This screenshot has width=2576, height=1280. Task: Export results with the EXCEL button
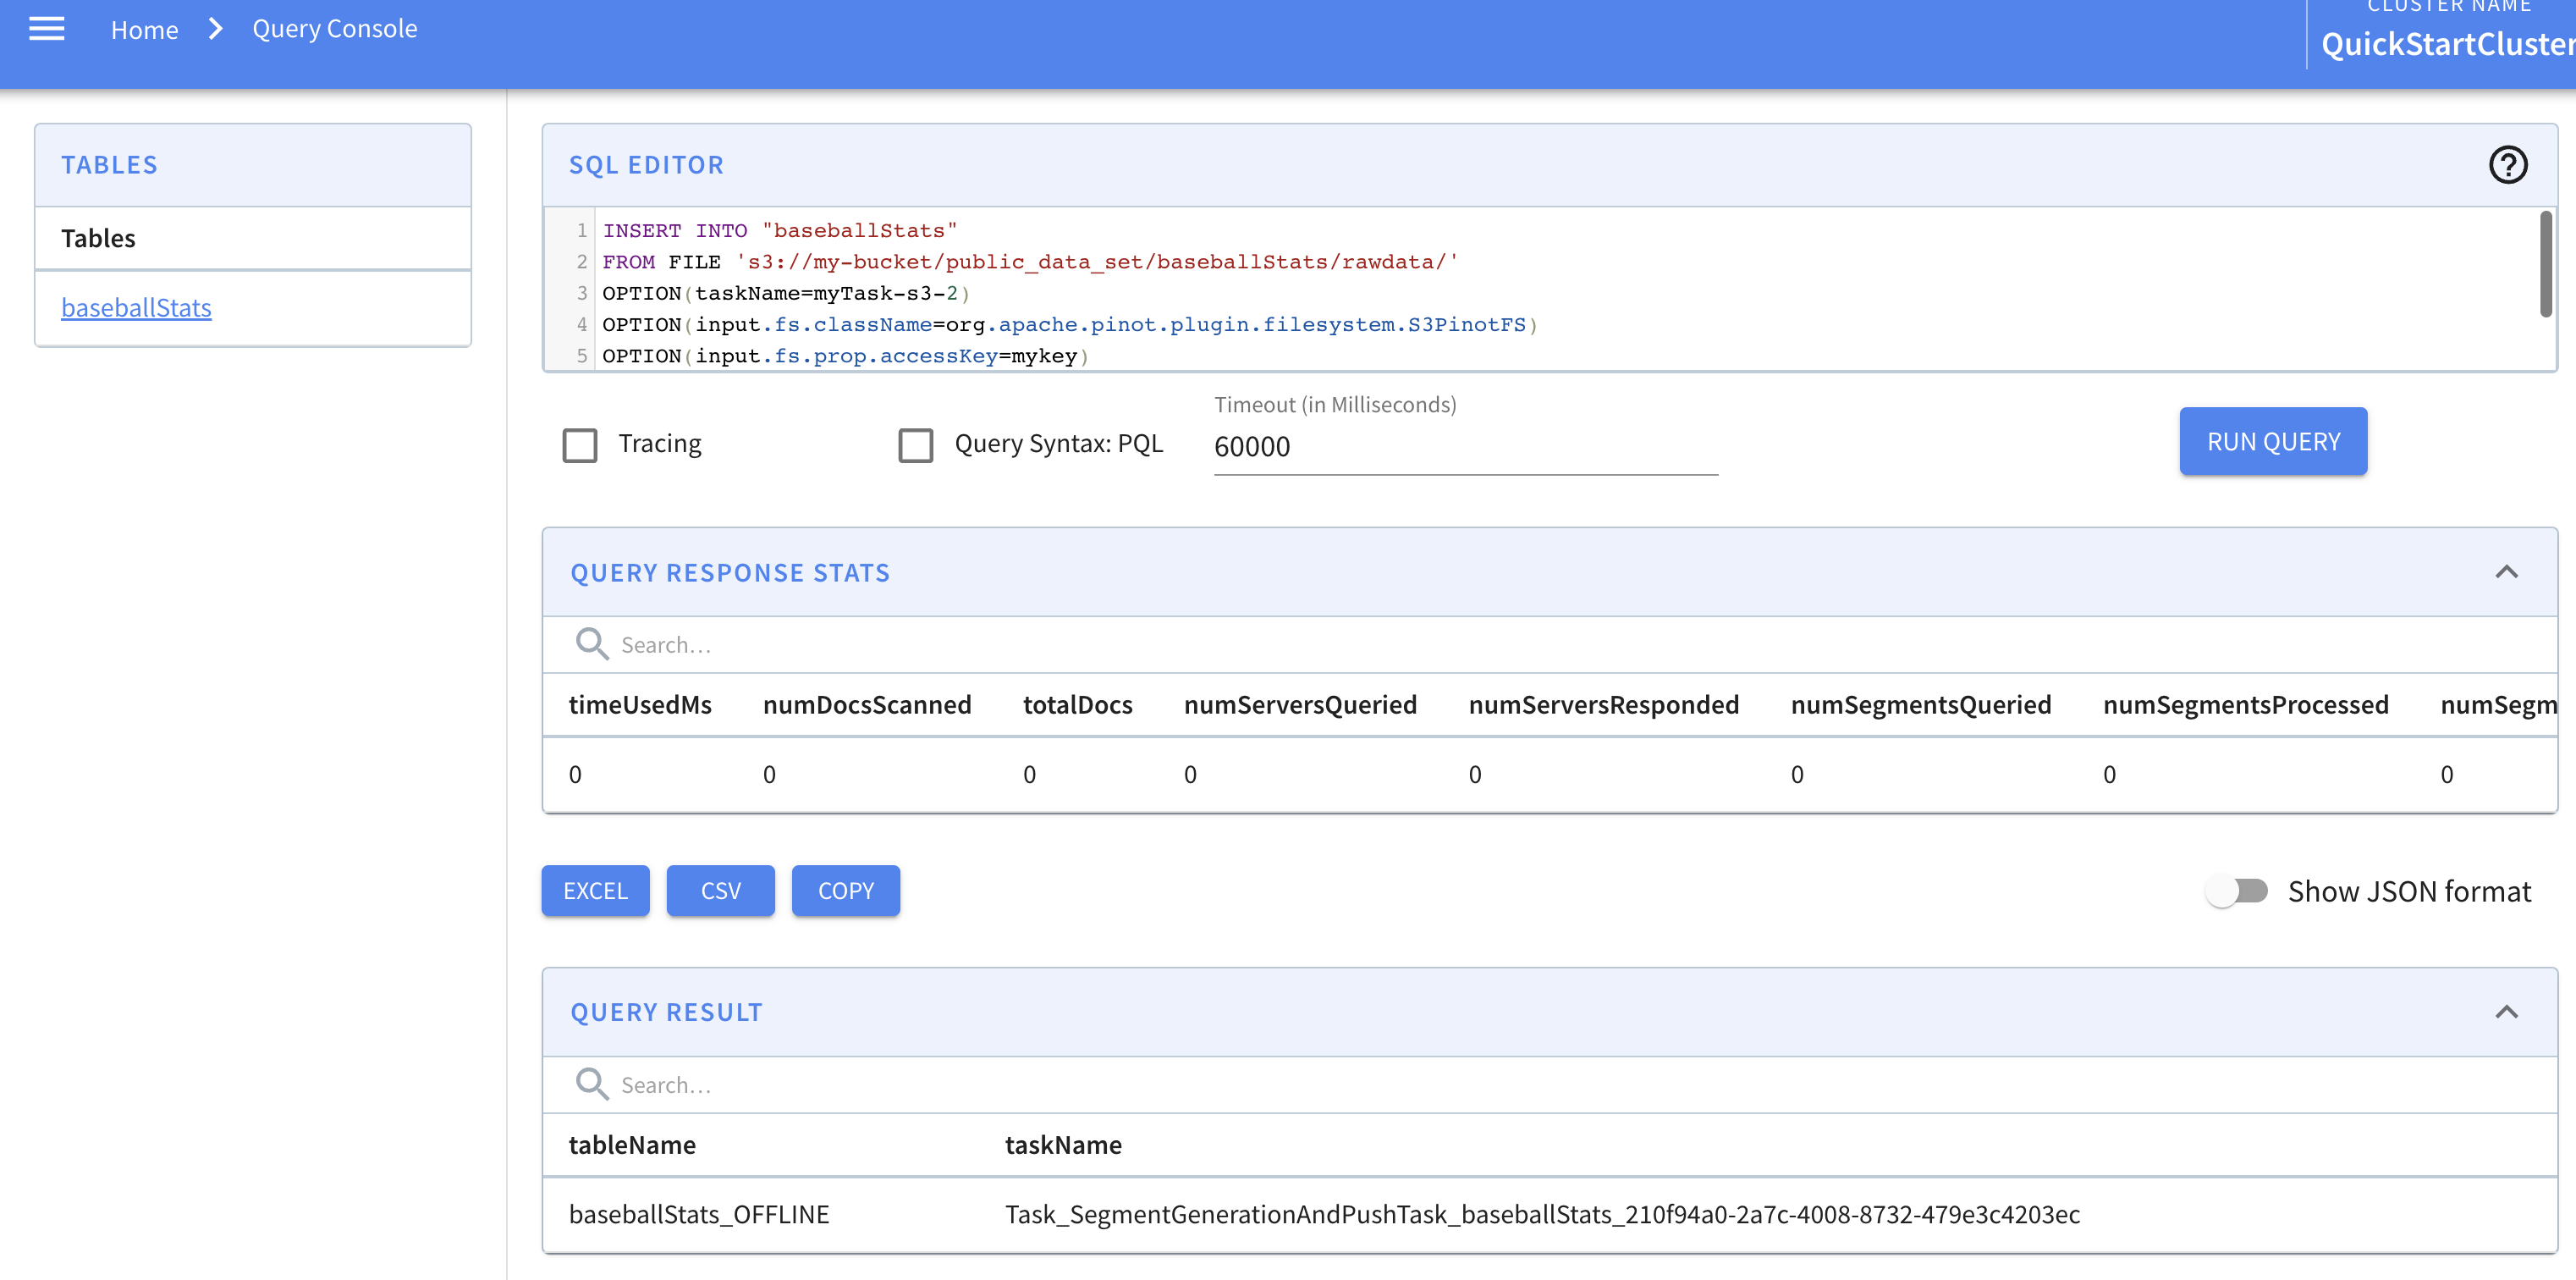[595, 891]
